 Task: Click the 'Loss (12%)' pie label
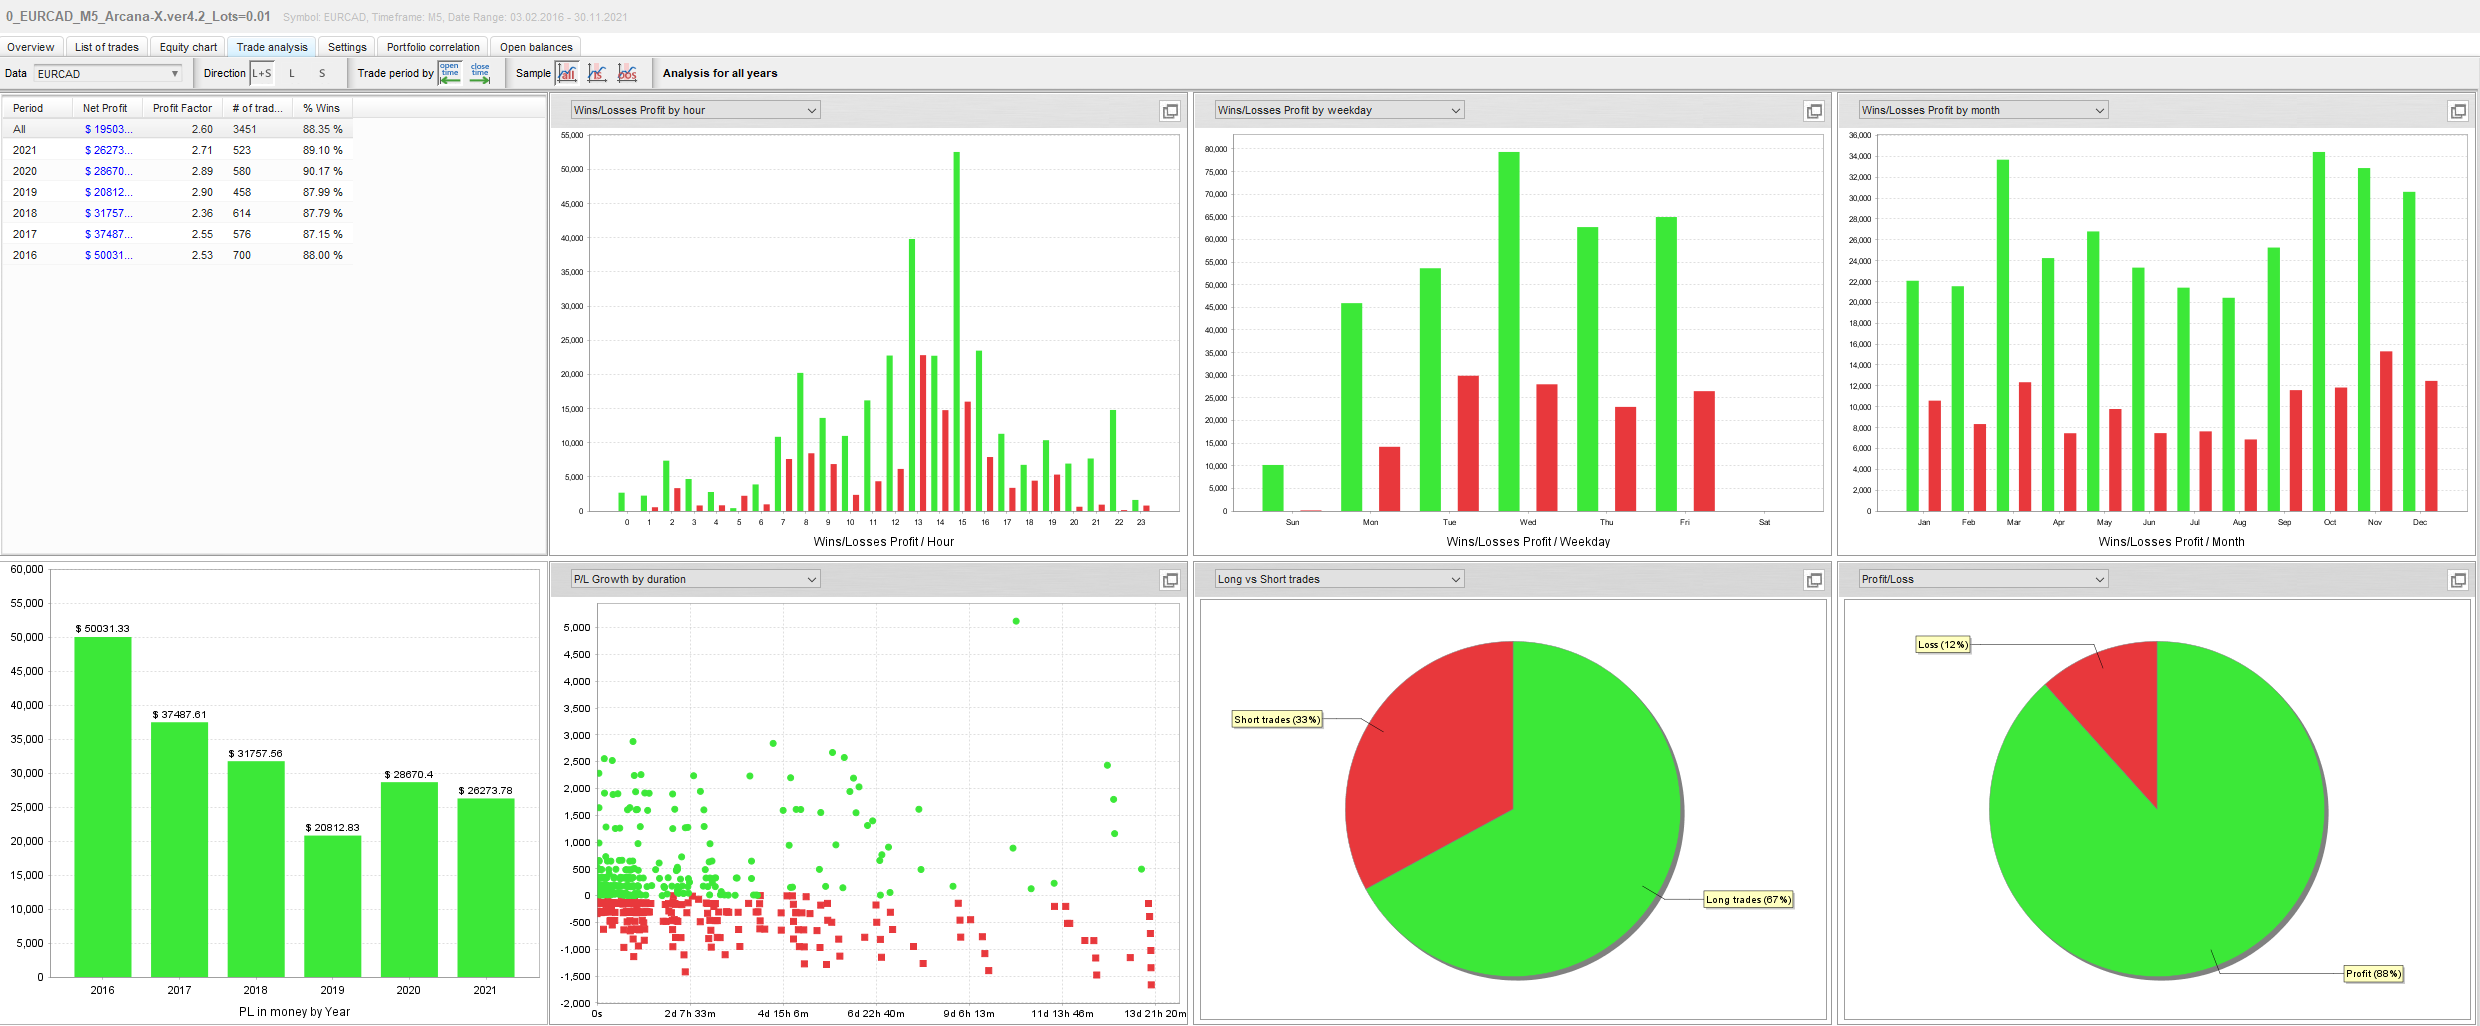(1943, 645)
